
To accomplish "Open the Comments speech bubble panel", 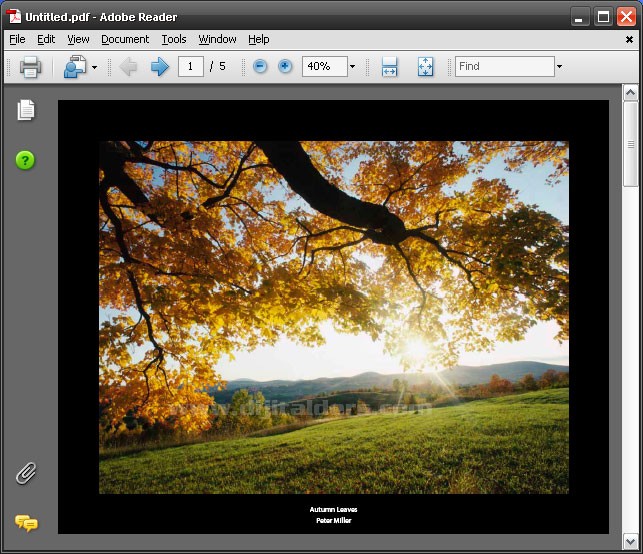I will pyautogui.click(x=26, y=523).
